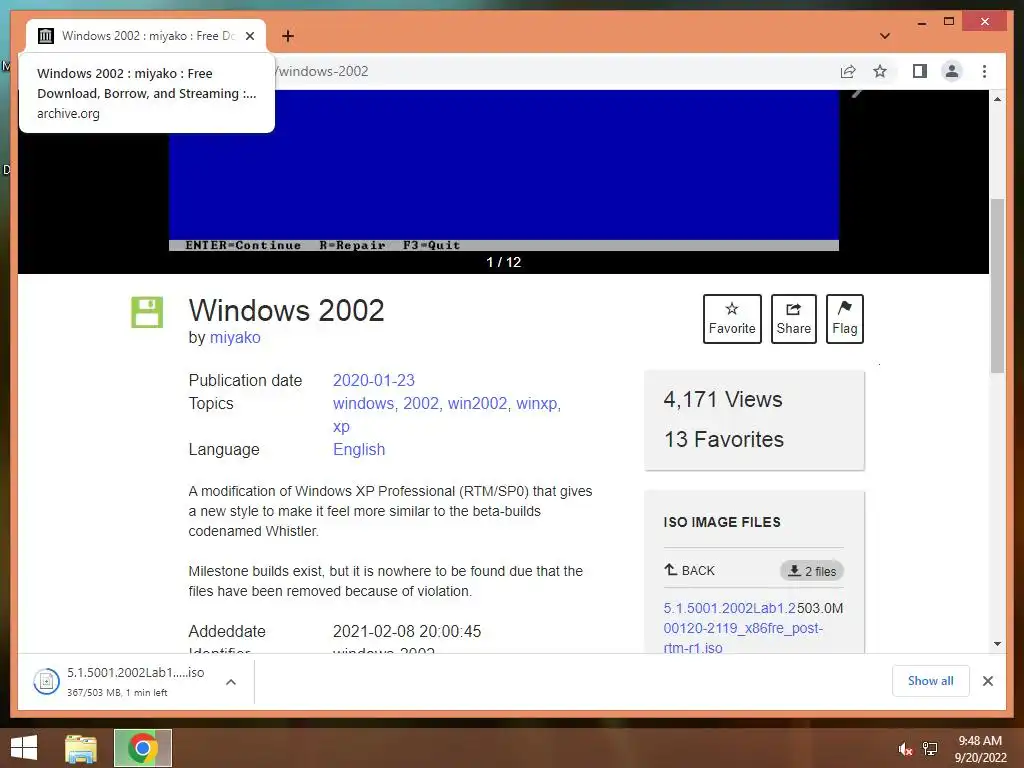The image size is (1024, 768).
Task: Click the 'ISO IMAGE FILES' heading
Action: pos(722,522)
